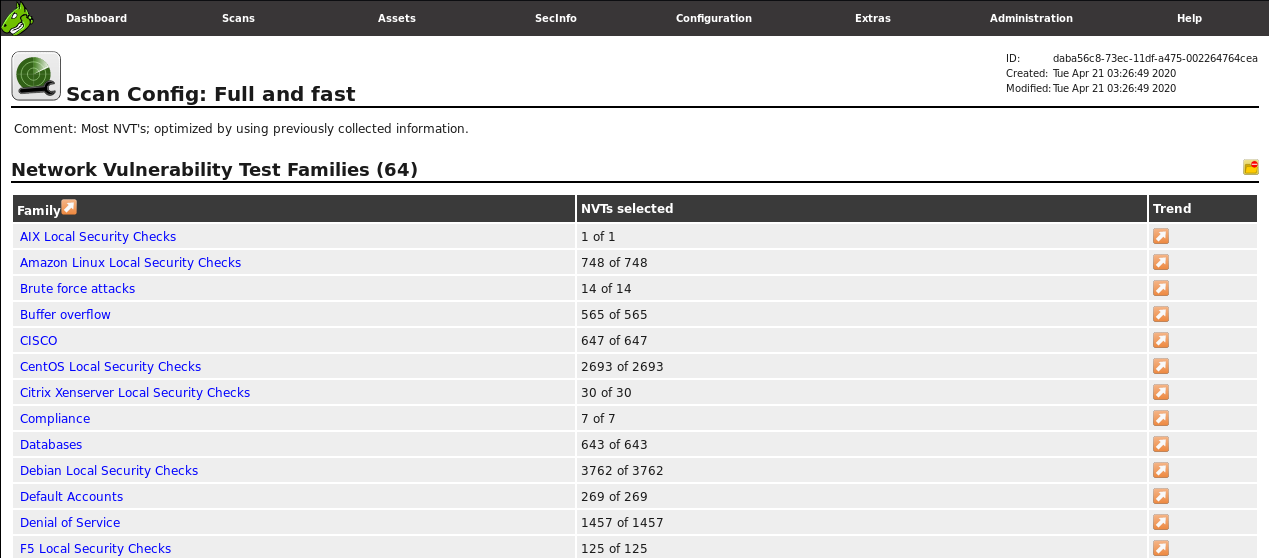Viewport: 1269px width, 558px height.
Task: Open the SecInfo menu
Action: click(556, 18)
